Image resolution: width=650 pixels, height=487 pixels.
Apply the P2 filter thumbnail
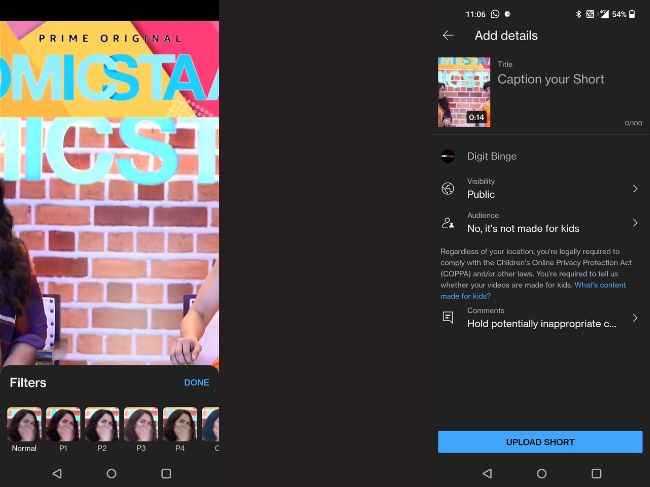102,424
